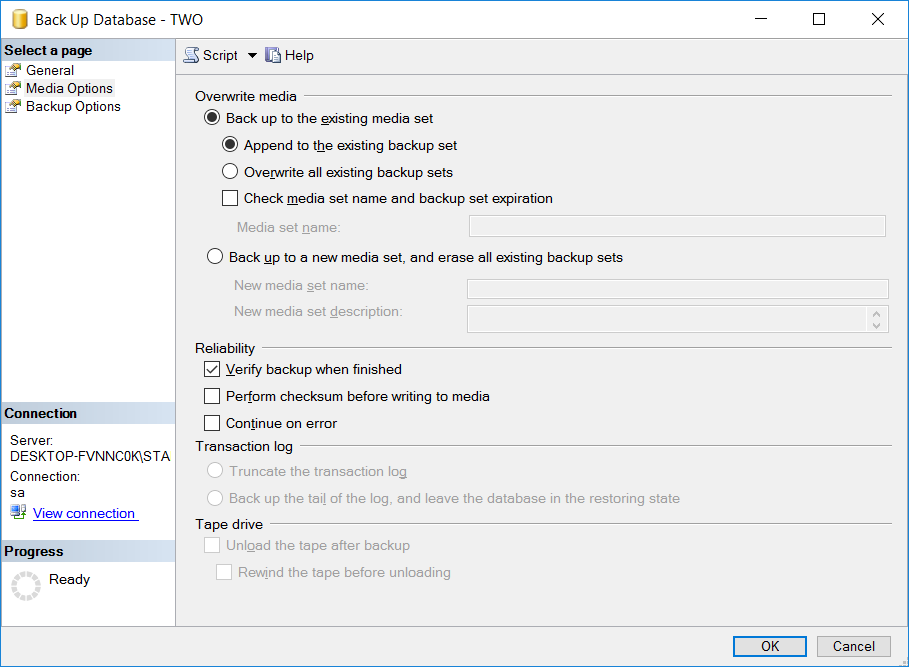Open the View connection link
The height and width of the screenshot is (667, 909).
[x=85, y=513]
